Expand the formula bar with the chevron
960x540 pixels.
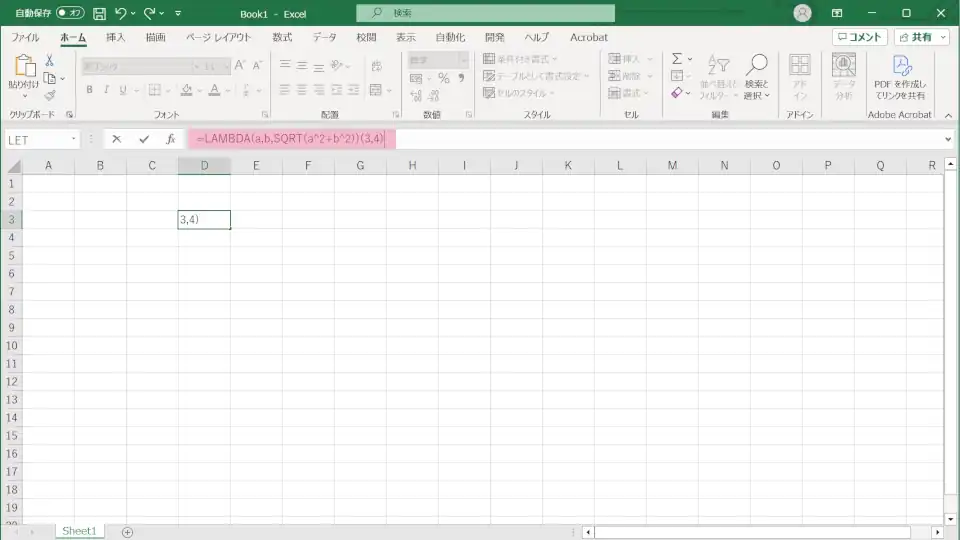click(x=948, y=140)
